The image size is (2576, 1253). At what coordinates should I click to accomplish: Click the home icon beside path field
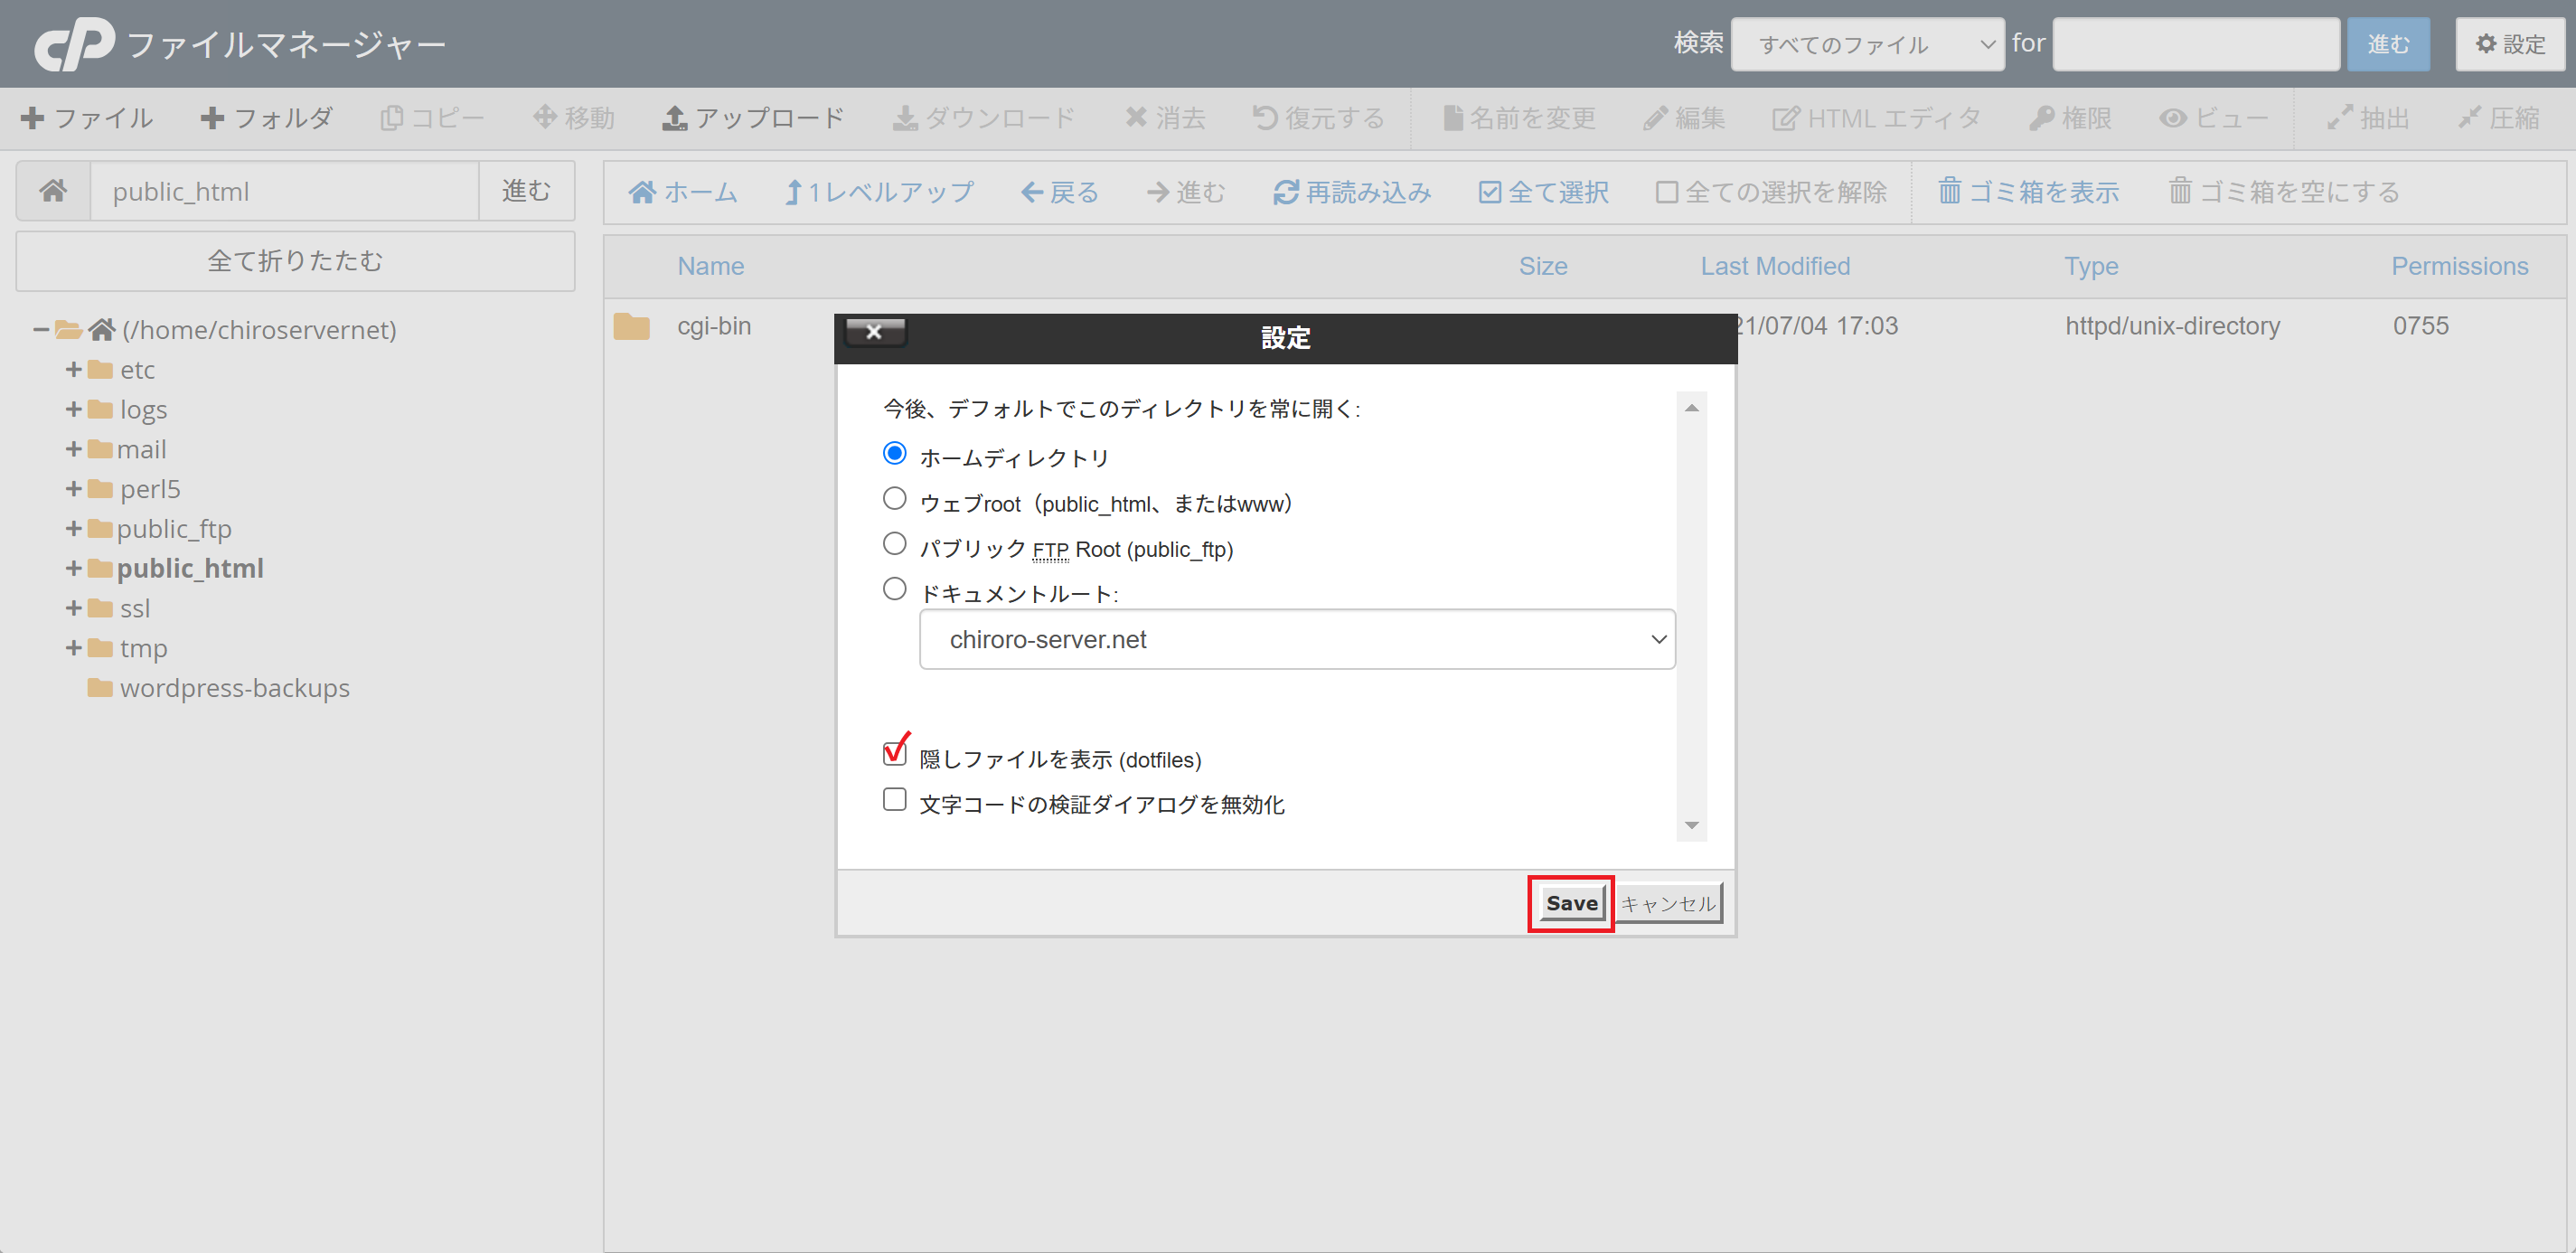[54, 190]
